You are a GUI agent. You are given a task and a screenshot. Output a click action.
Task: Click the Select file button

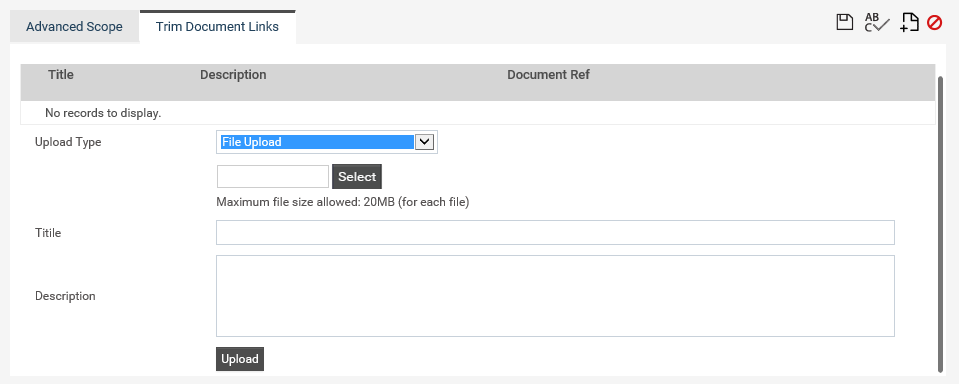[357, 177]
